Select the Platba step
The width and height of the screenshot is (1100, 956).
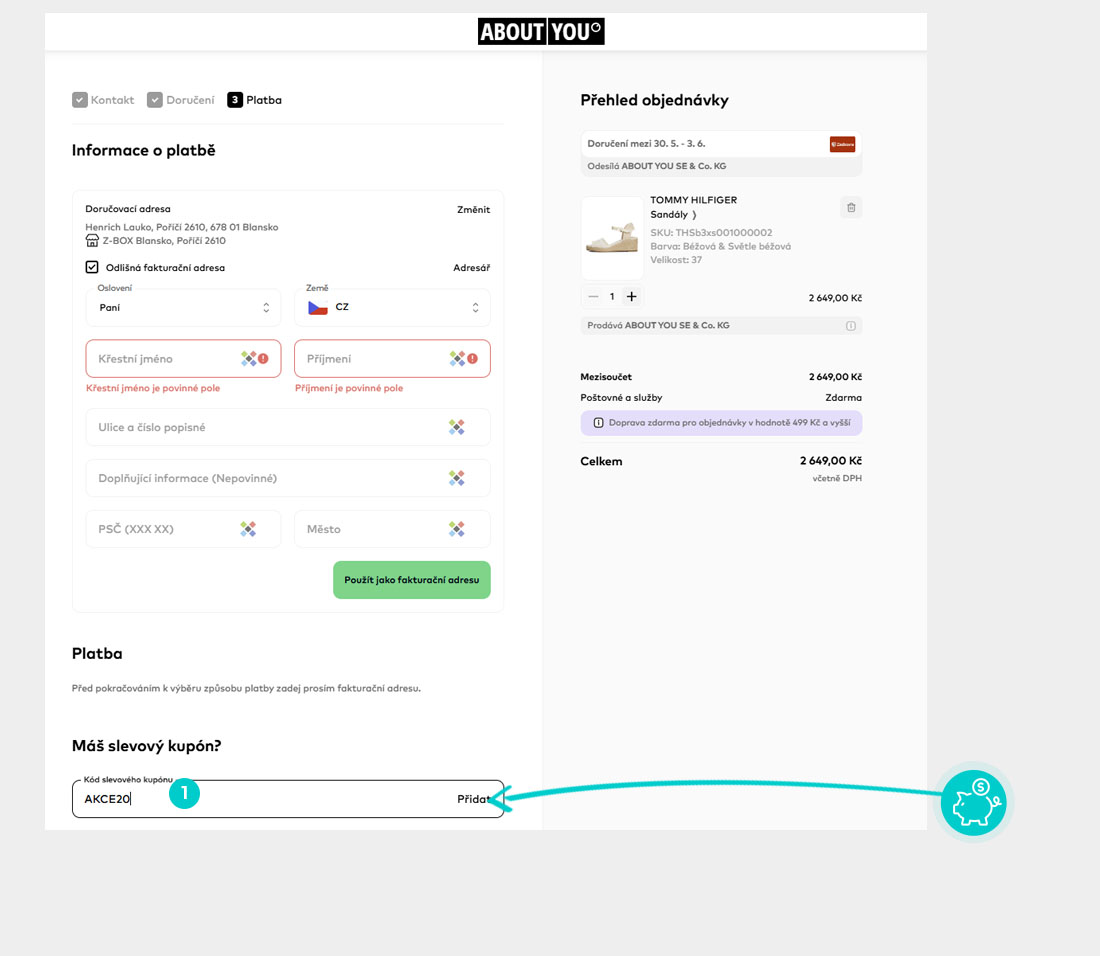255,100
